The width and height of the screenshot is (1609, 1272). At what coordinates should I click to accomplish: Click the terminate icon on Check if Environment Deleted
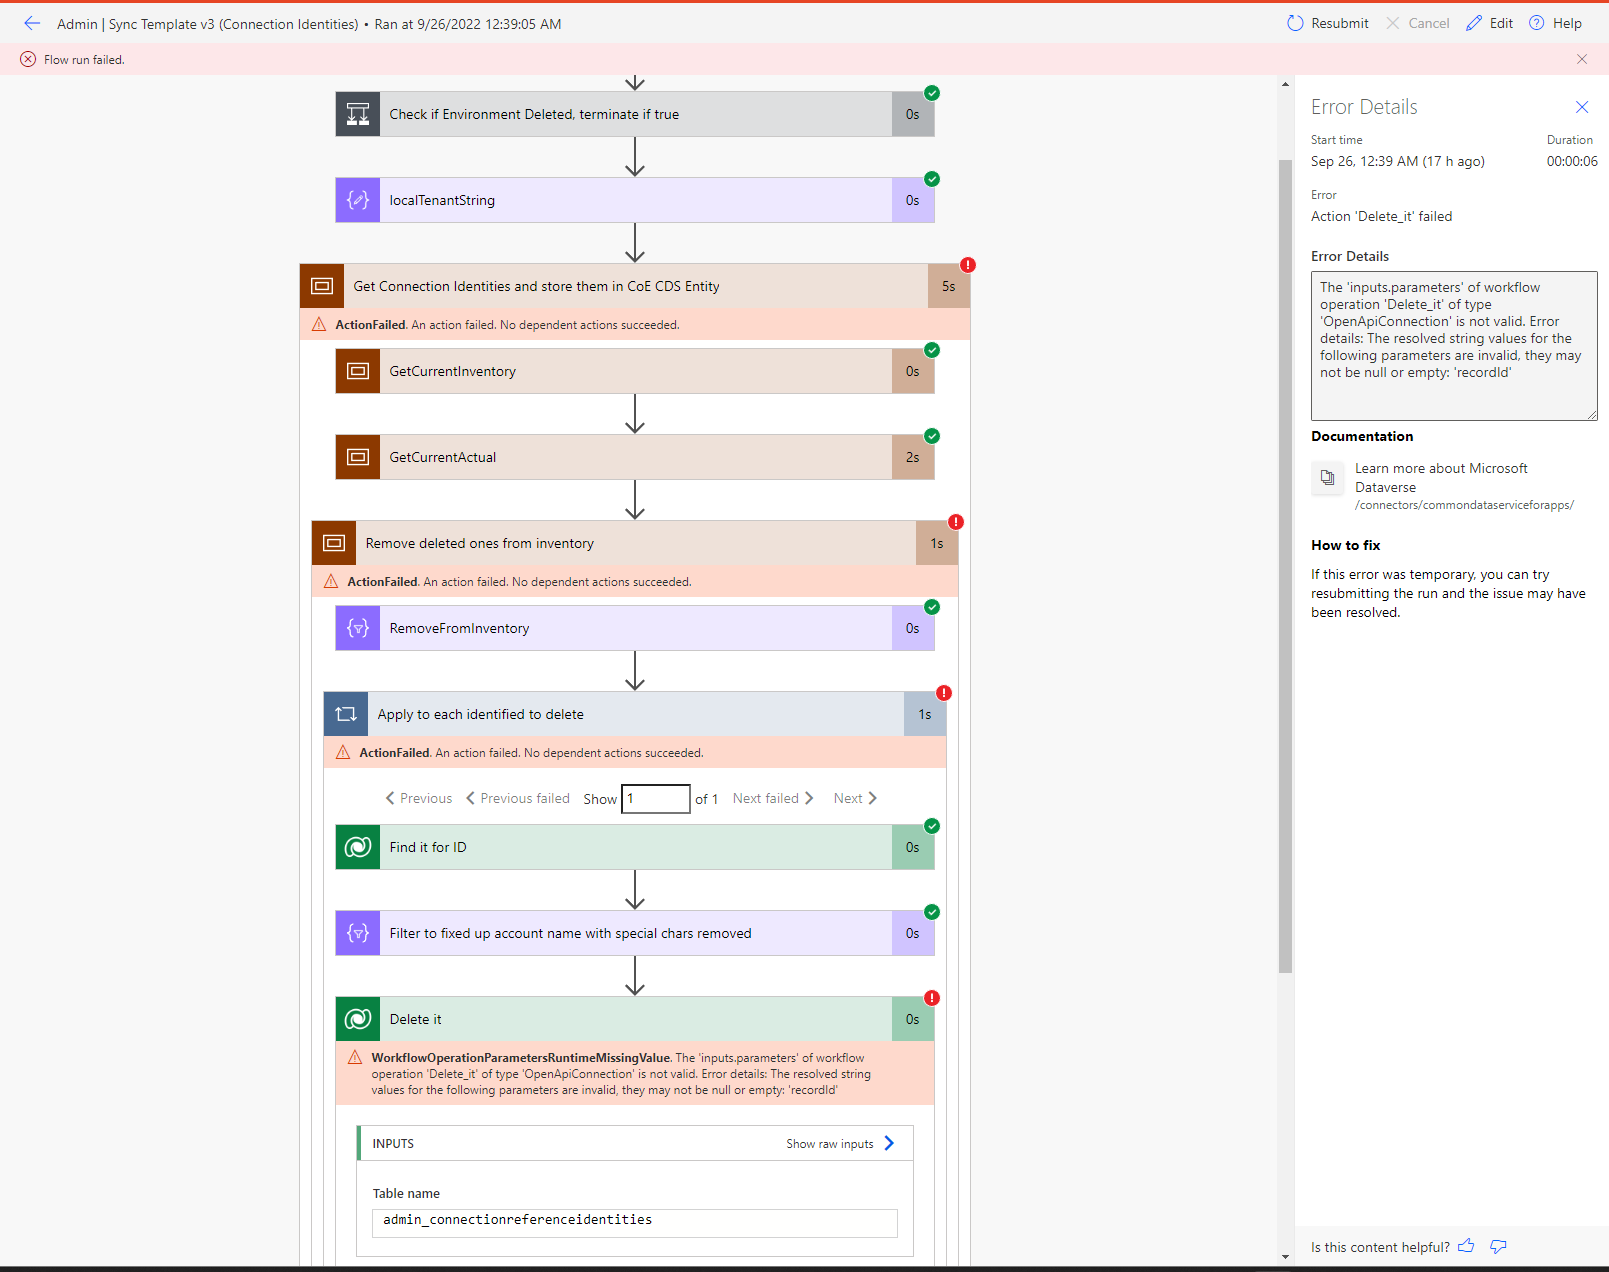pos(357,114)
